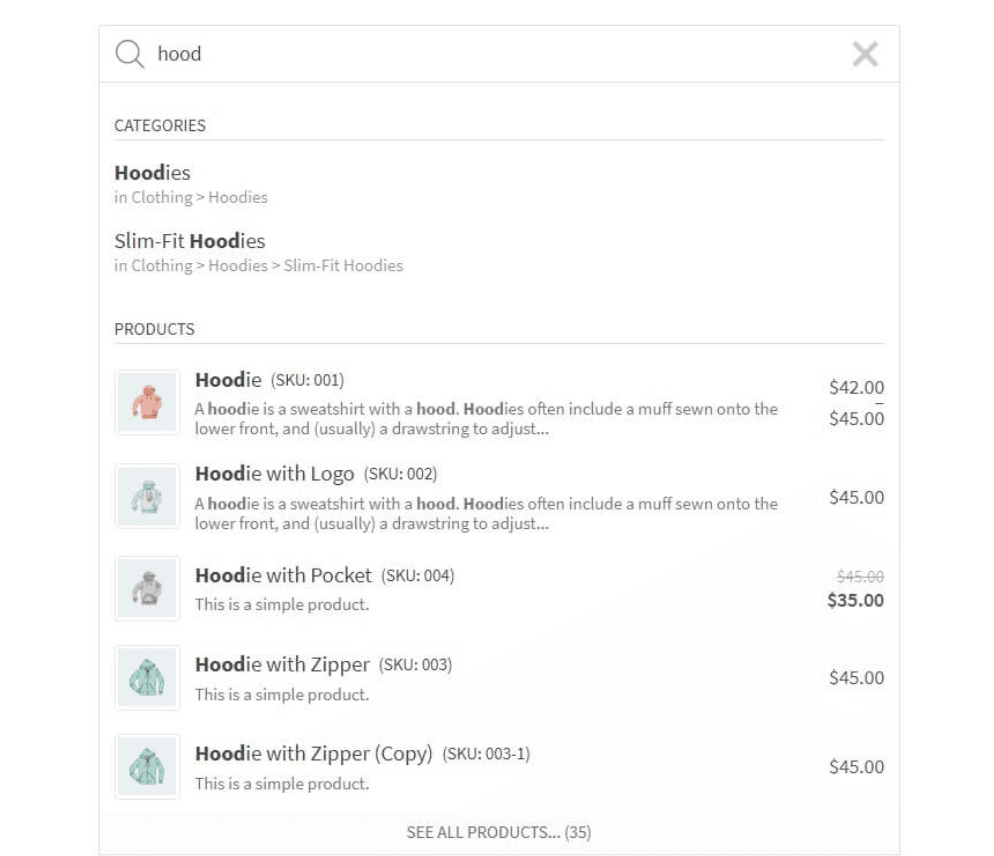Click the red Hoodie product thumbnail
The width and height of the screenshot is (994, 856).
click(x=147, y=402)
